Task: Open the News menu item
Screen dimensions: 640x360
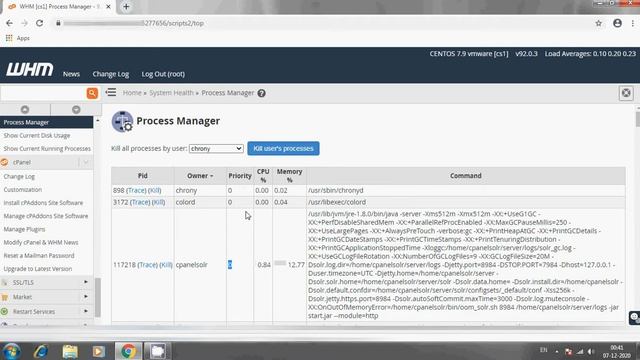Action: (x=71, y=74)
